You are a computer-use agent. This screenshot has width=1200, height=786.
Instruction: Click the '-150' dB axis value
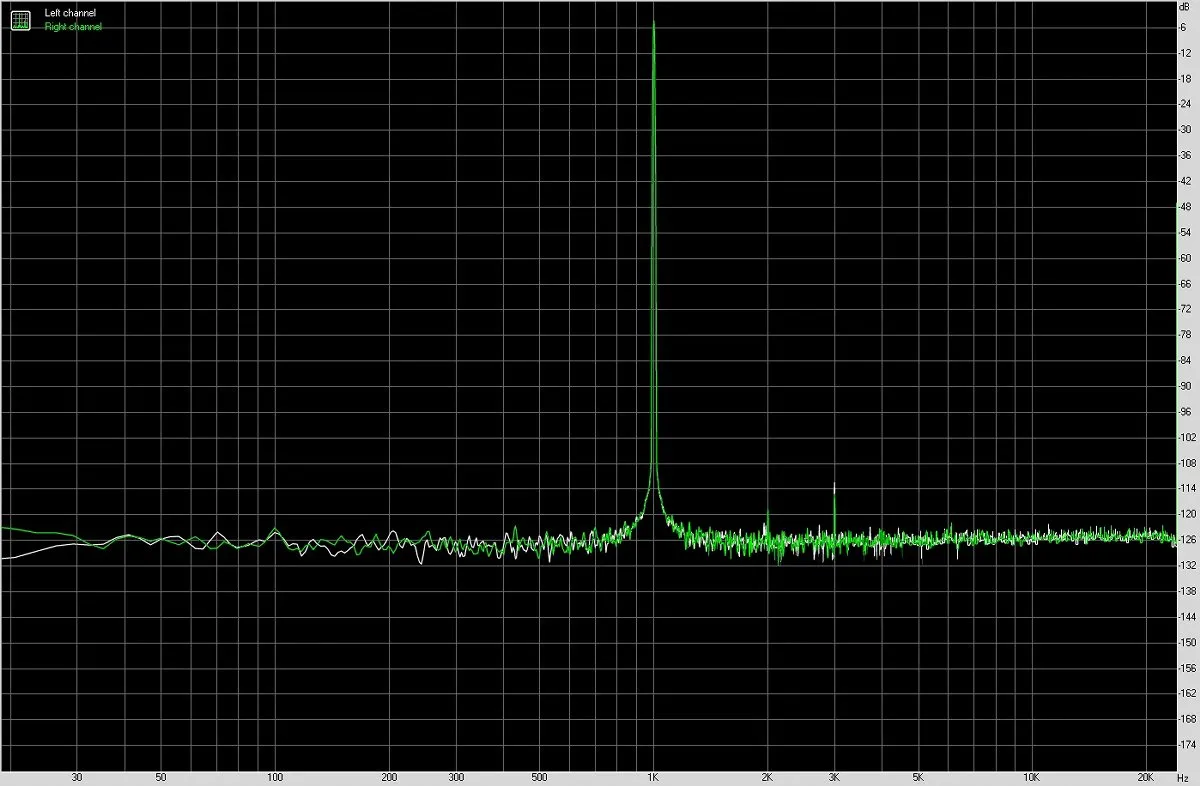tap(1187, 643)
